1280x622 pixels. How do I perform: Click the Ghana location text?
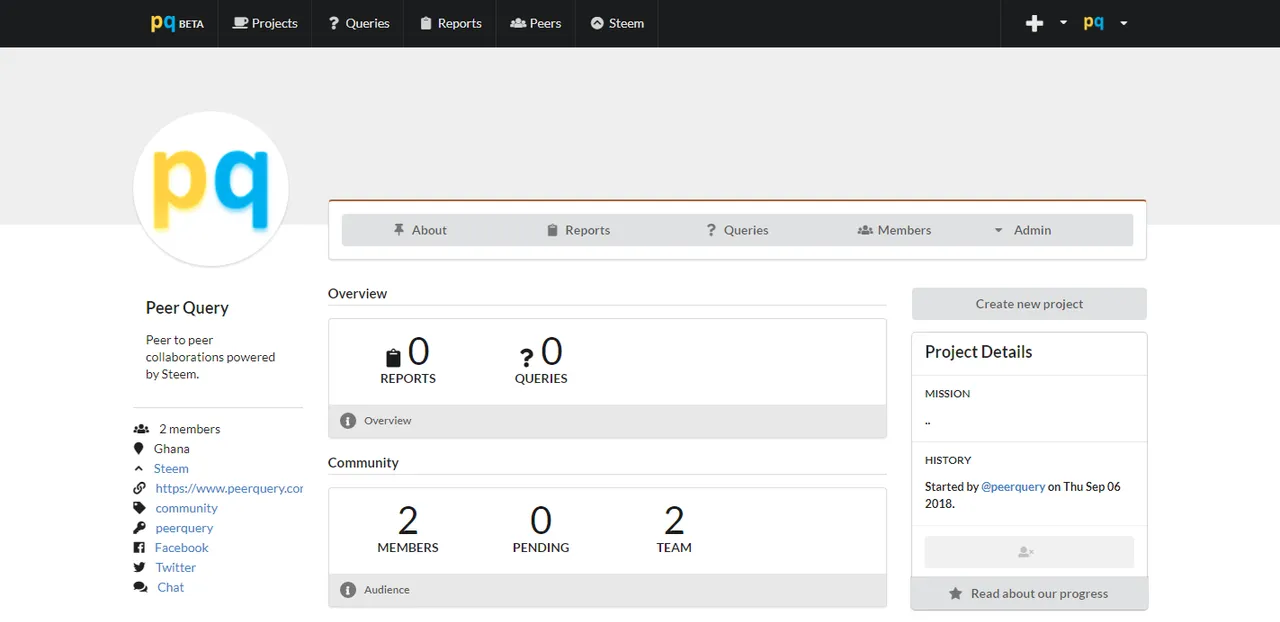pyautogui.click(x=172, y=449)
